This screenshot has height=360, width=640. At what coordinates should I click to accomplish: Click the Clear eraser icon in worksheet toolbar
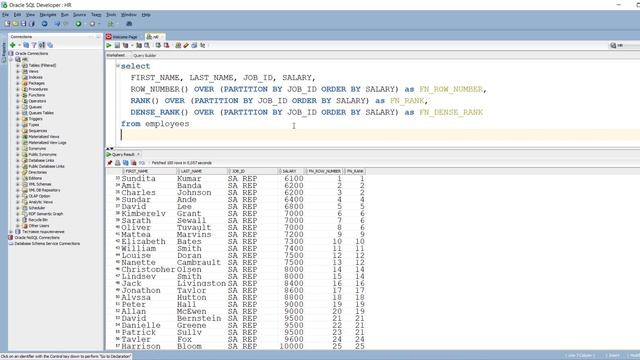[x=186, y=45]
